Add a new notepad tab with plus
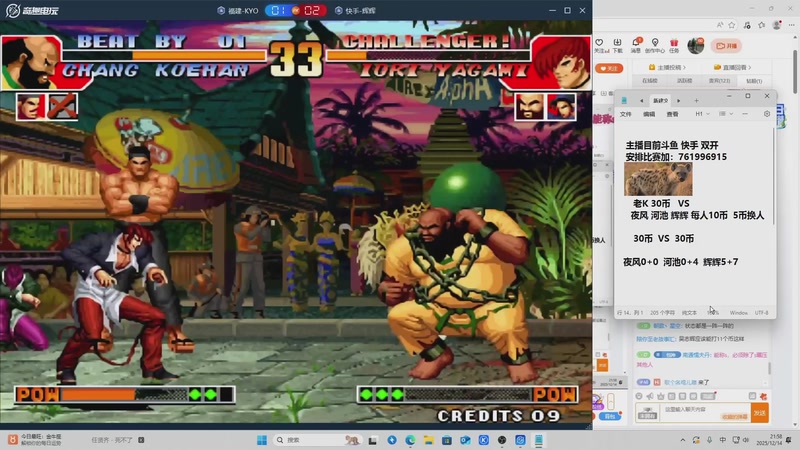The image size is (800, 450). pos(696,101)
